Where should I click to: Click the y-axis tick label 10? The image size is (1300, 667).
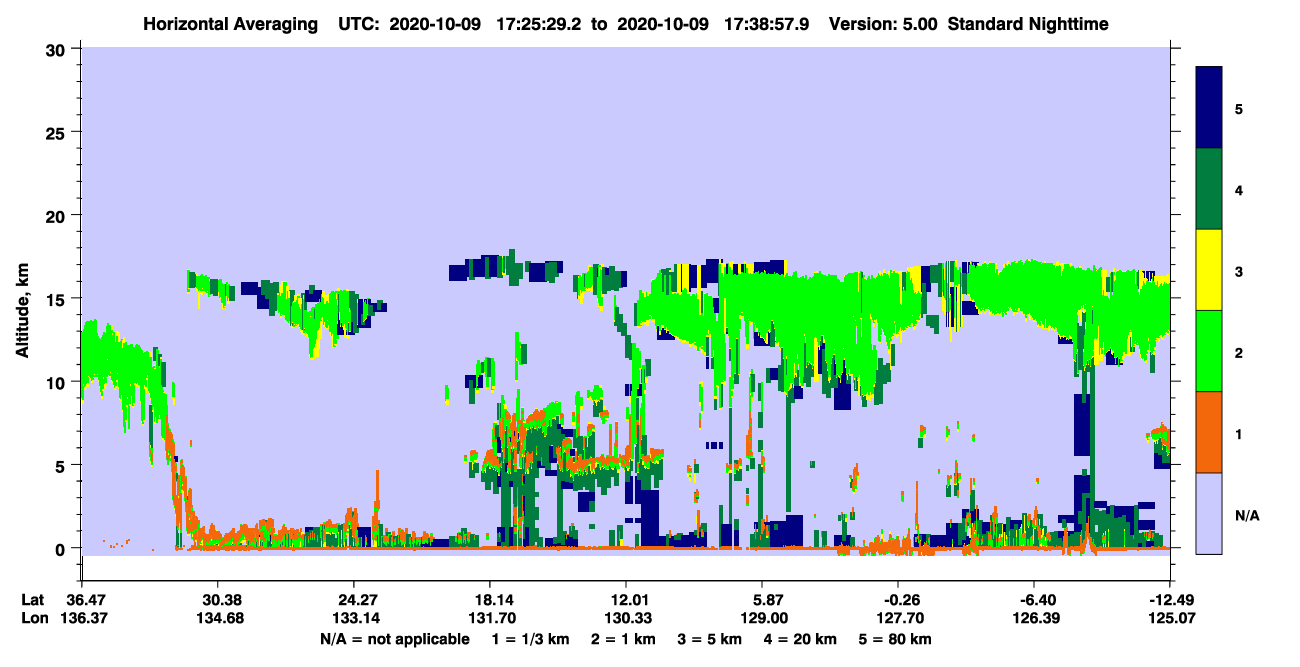(58, 382)
